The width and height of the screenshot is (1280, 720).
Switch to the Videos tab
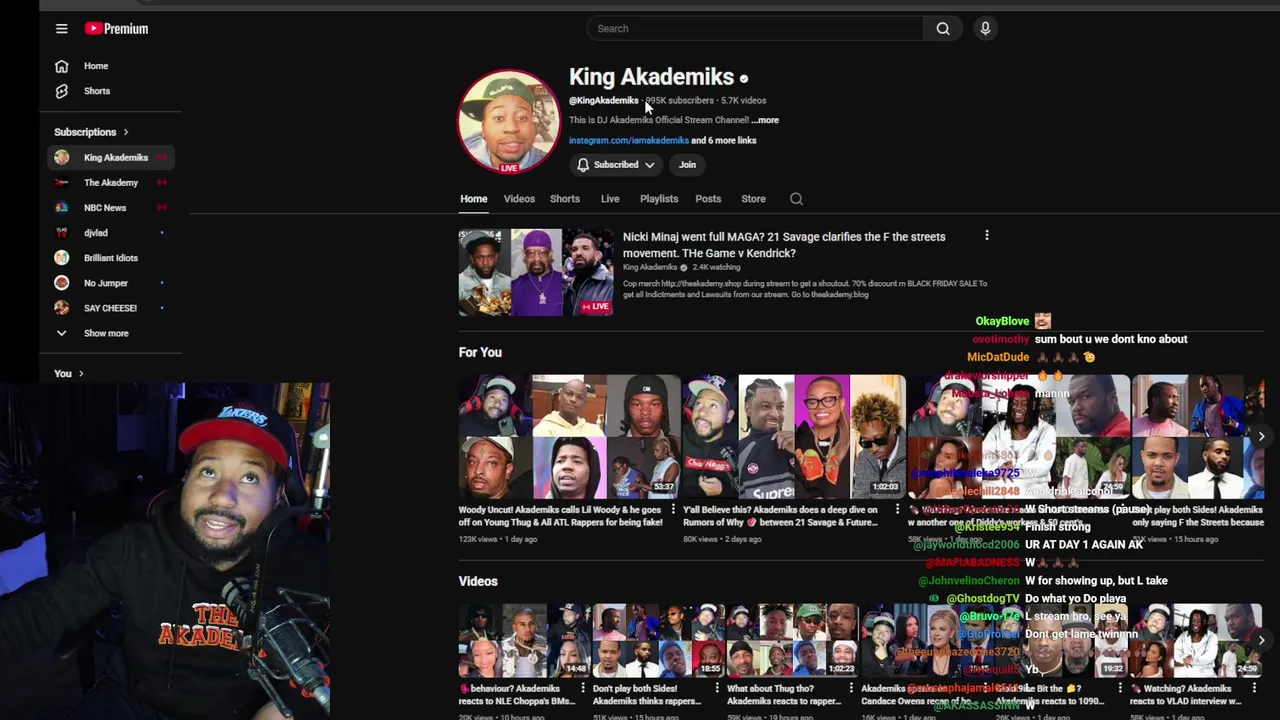tap(519, 199)
